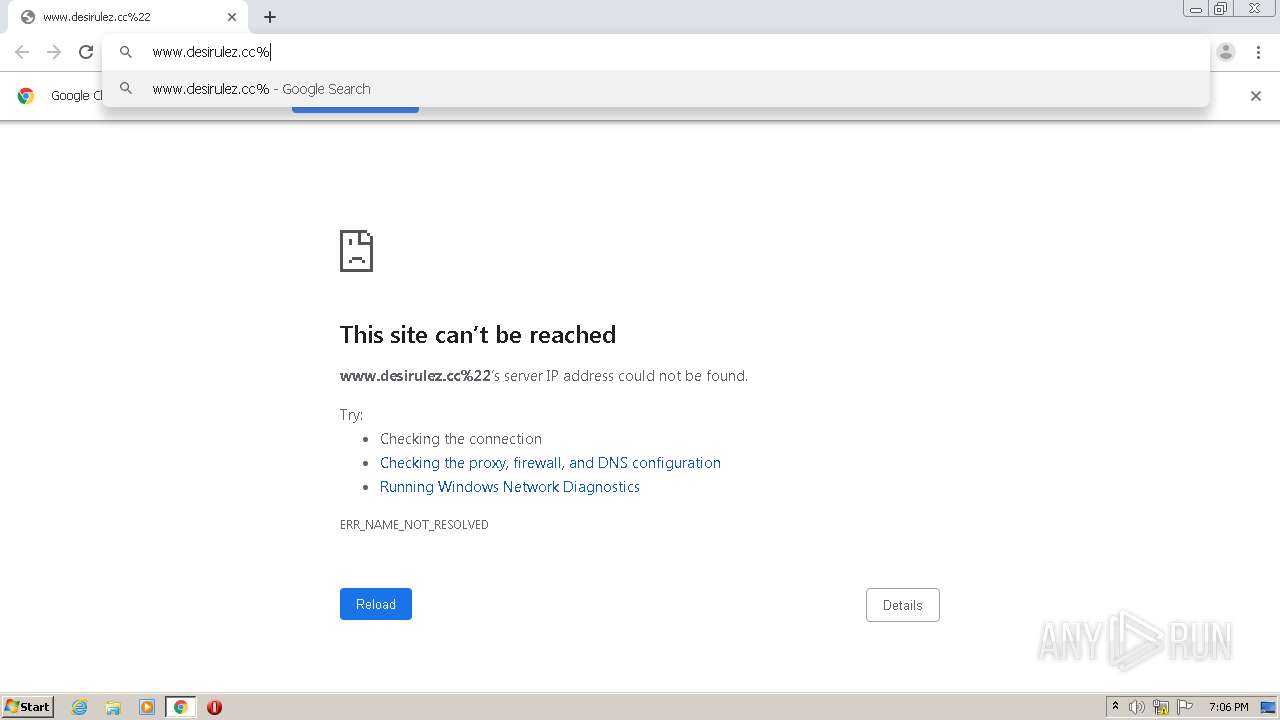Click the search icon in suggestion row
The height and width of the screenshot is (720, 1280).
click(x=126, y=88)
